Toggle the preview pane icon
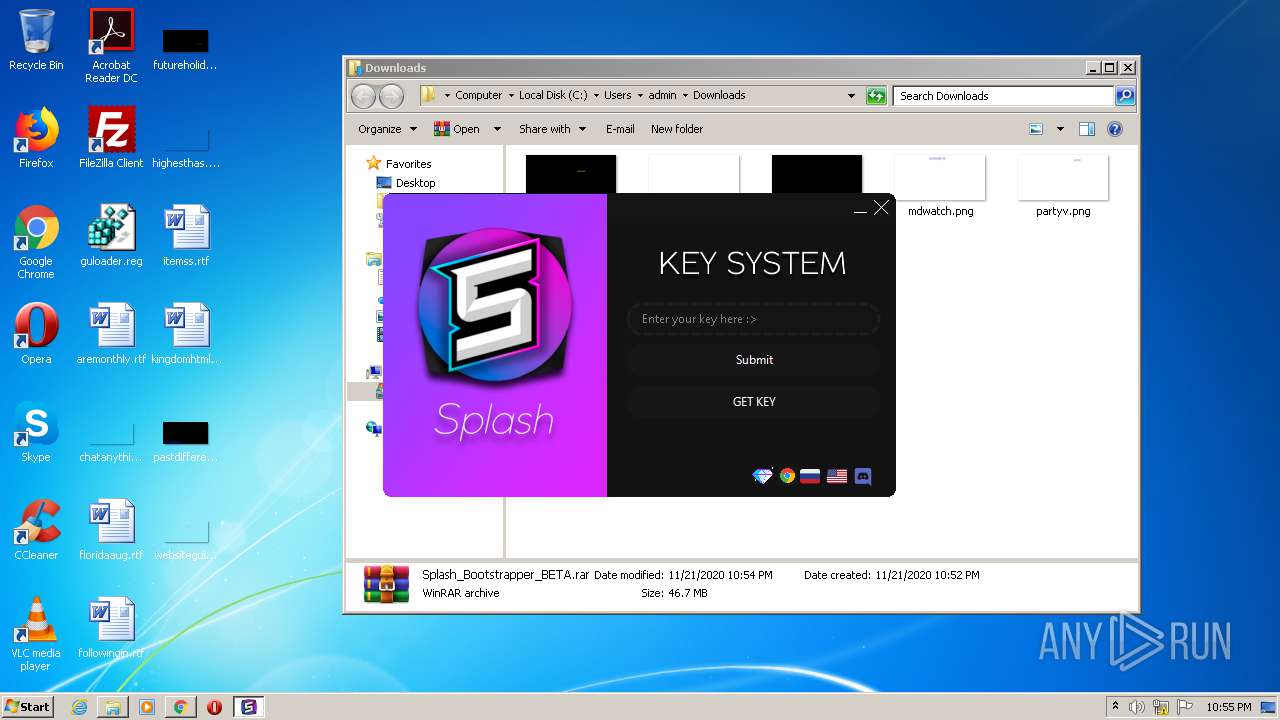 [1087, 129]
